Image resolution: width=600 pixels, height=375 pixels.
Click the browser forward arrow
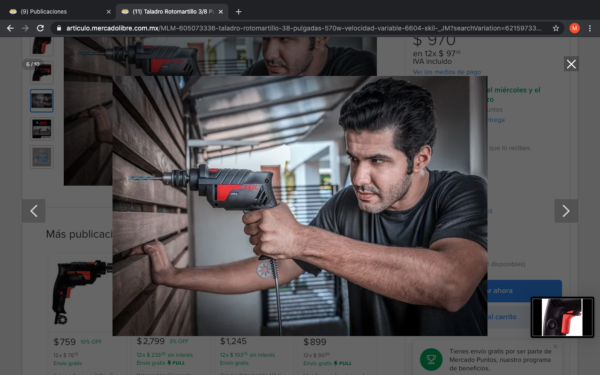pyautogui.click(x=25, y=28)
